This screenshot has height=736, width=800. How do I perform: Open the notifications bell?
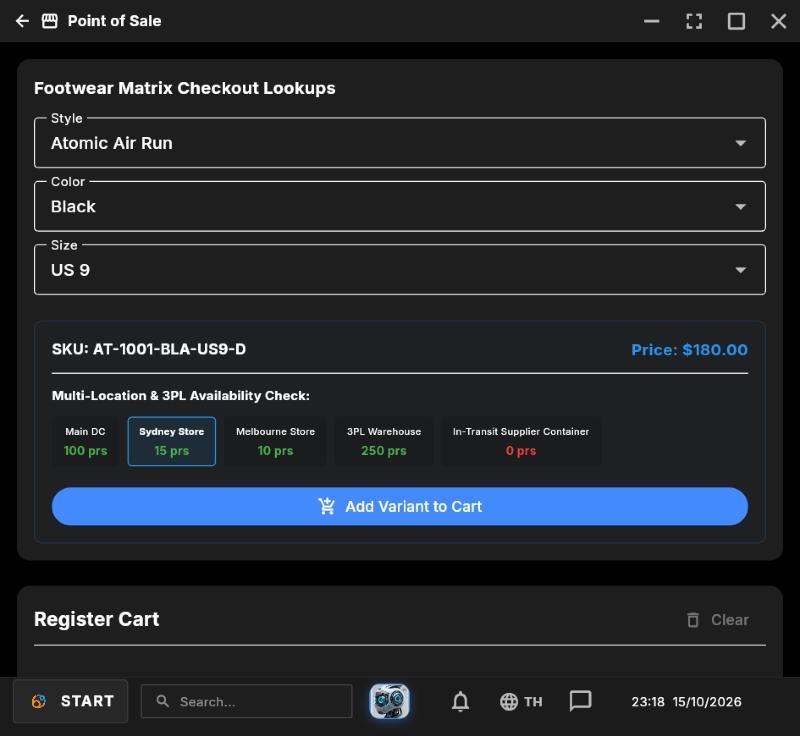click(x=460, y=701)
